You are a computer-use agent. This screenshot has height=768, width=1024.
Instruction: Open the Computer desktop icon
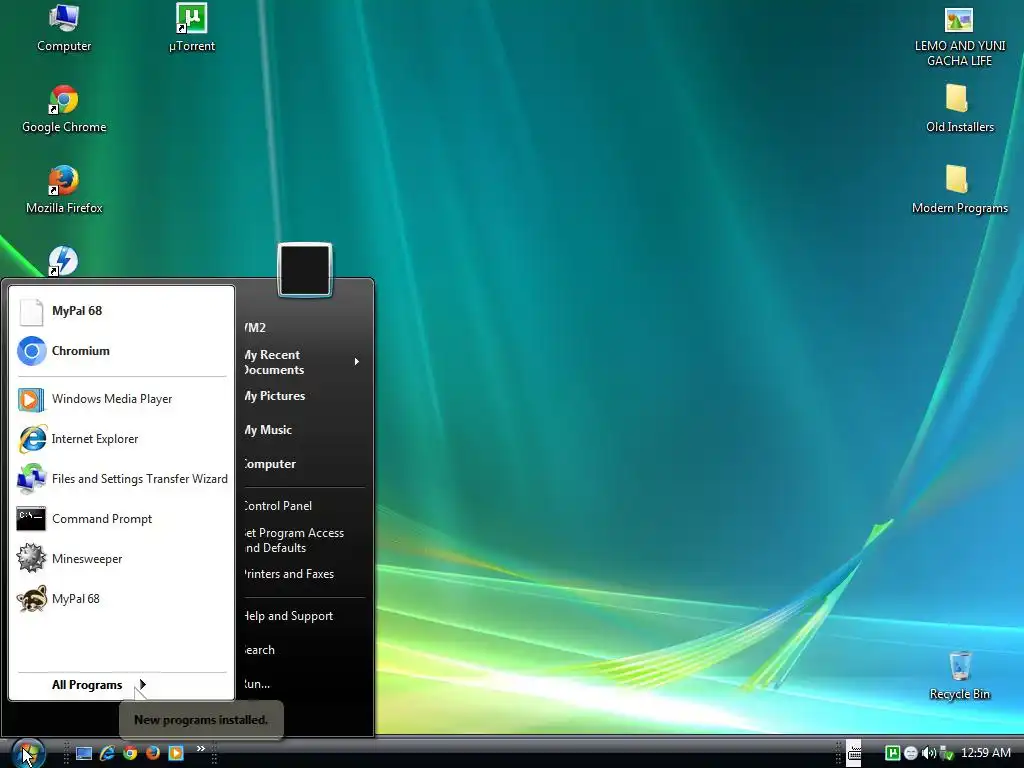tap(64, 29)
